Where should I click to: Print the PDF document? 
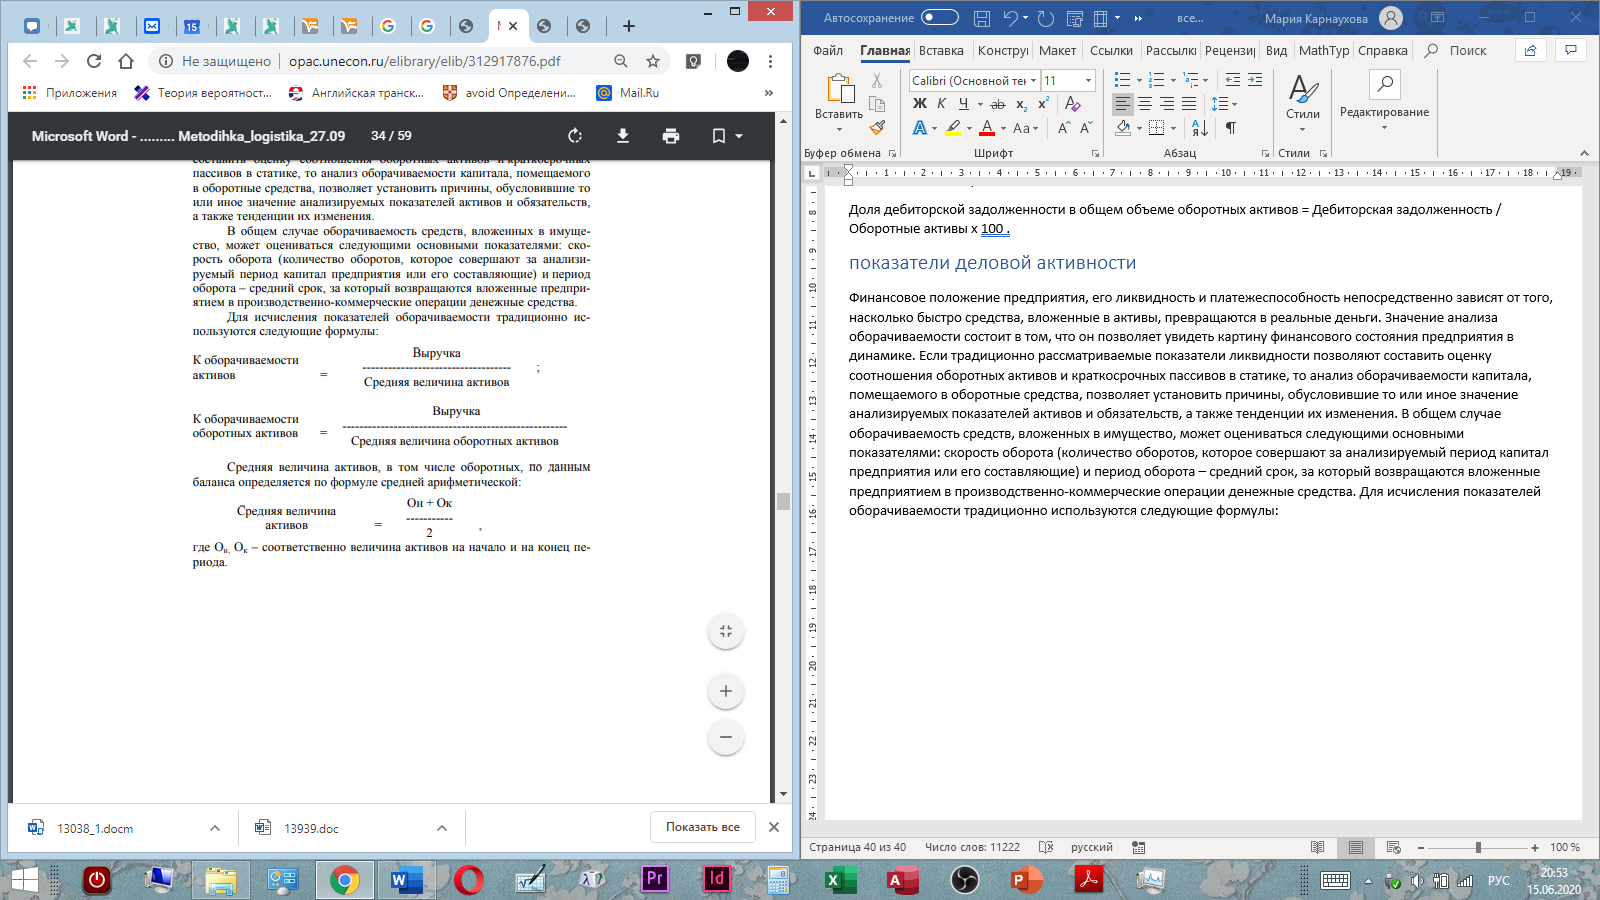click(x=671, y=136)
